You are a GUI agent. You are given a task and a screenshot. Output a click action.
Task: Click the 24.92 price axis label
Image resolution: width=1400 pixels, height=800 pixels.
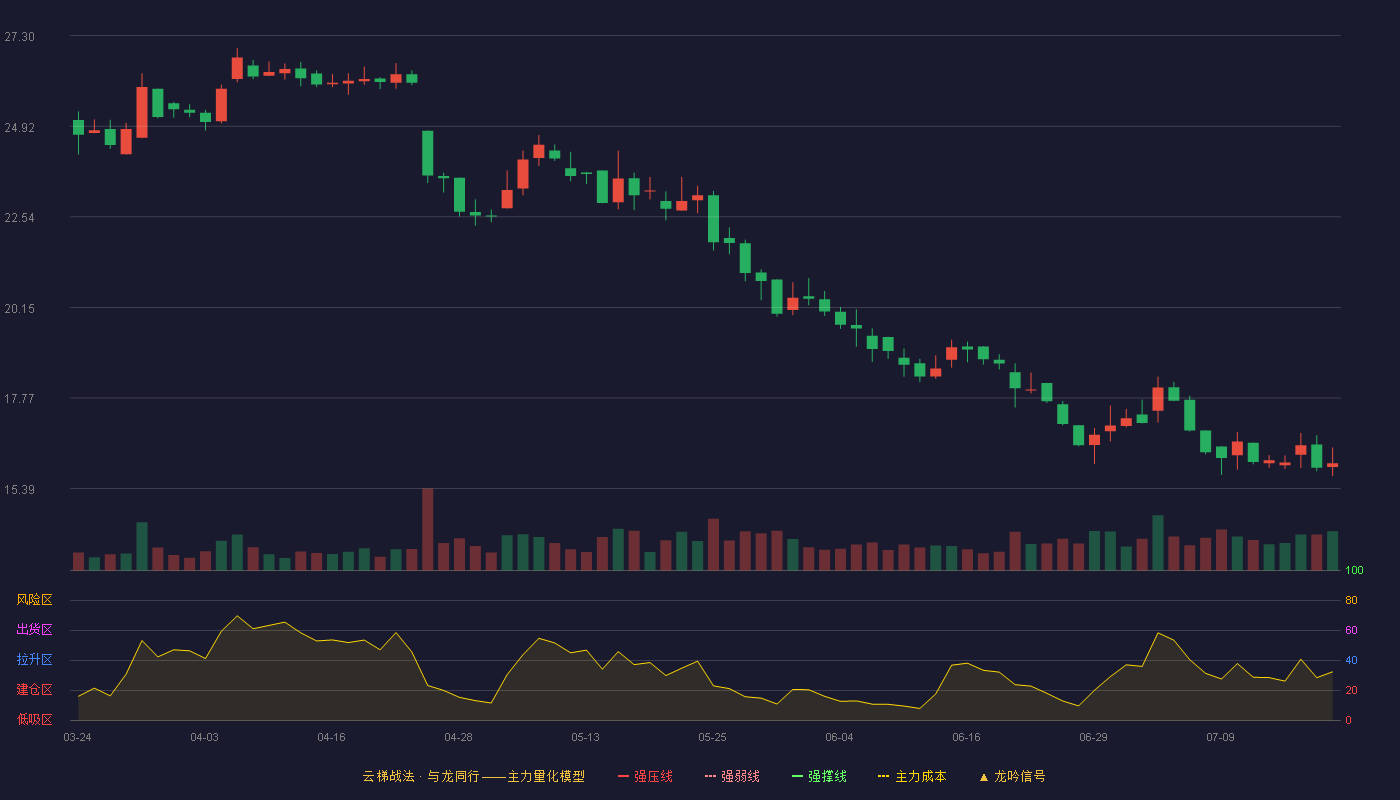coord(19,128)
